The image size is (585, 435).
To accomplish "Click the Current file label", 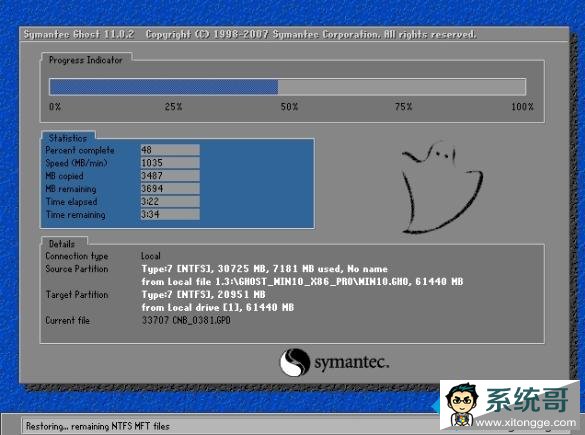I will click(68, 320).
